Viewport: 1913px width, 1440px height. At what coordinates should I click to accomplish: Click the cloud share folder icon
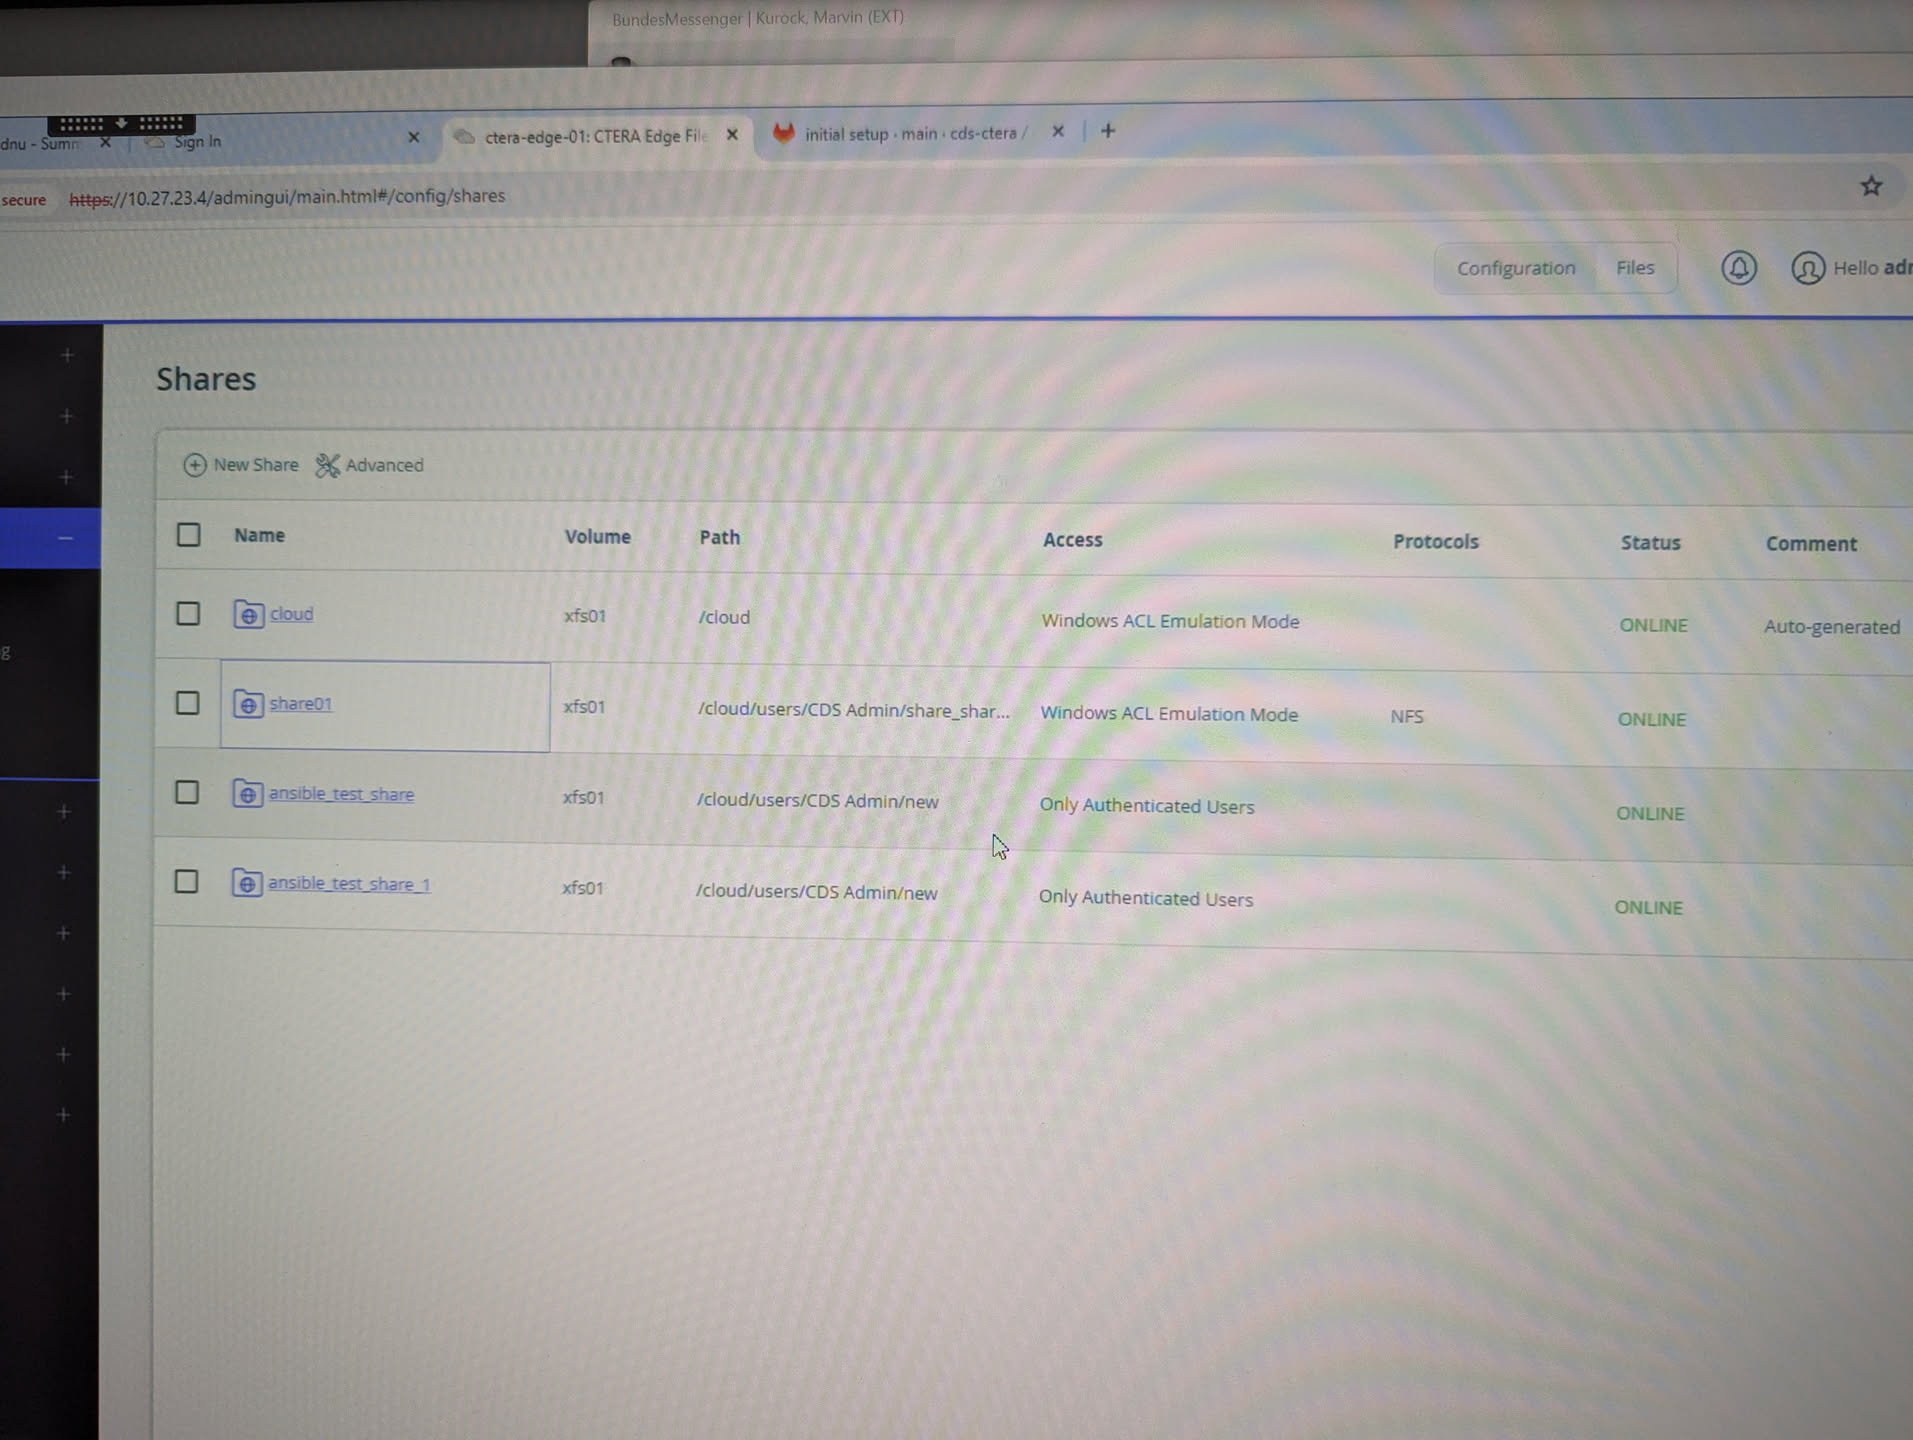click(x=248, y=614)
